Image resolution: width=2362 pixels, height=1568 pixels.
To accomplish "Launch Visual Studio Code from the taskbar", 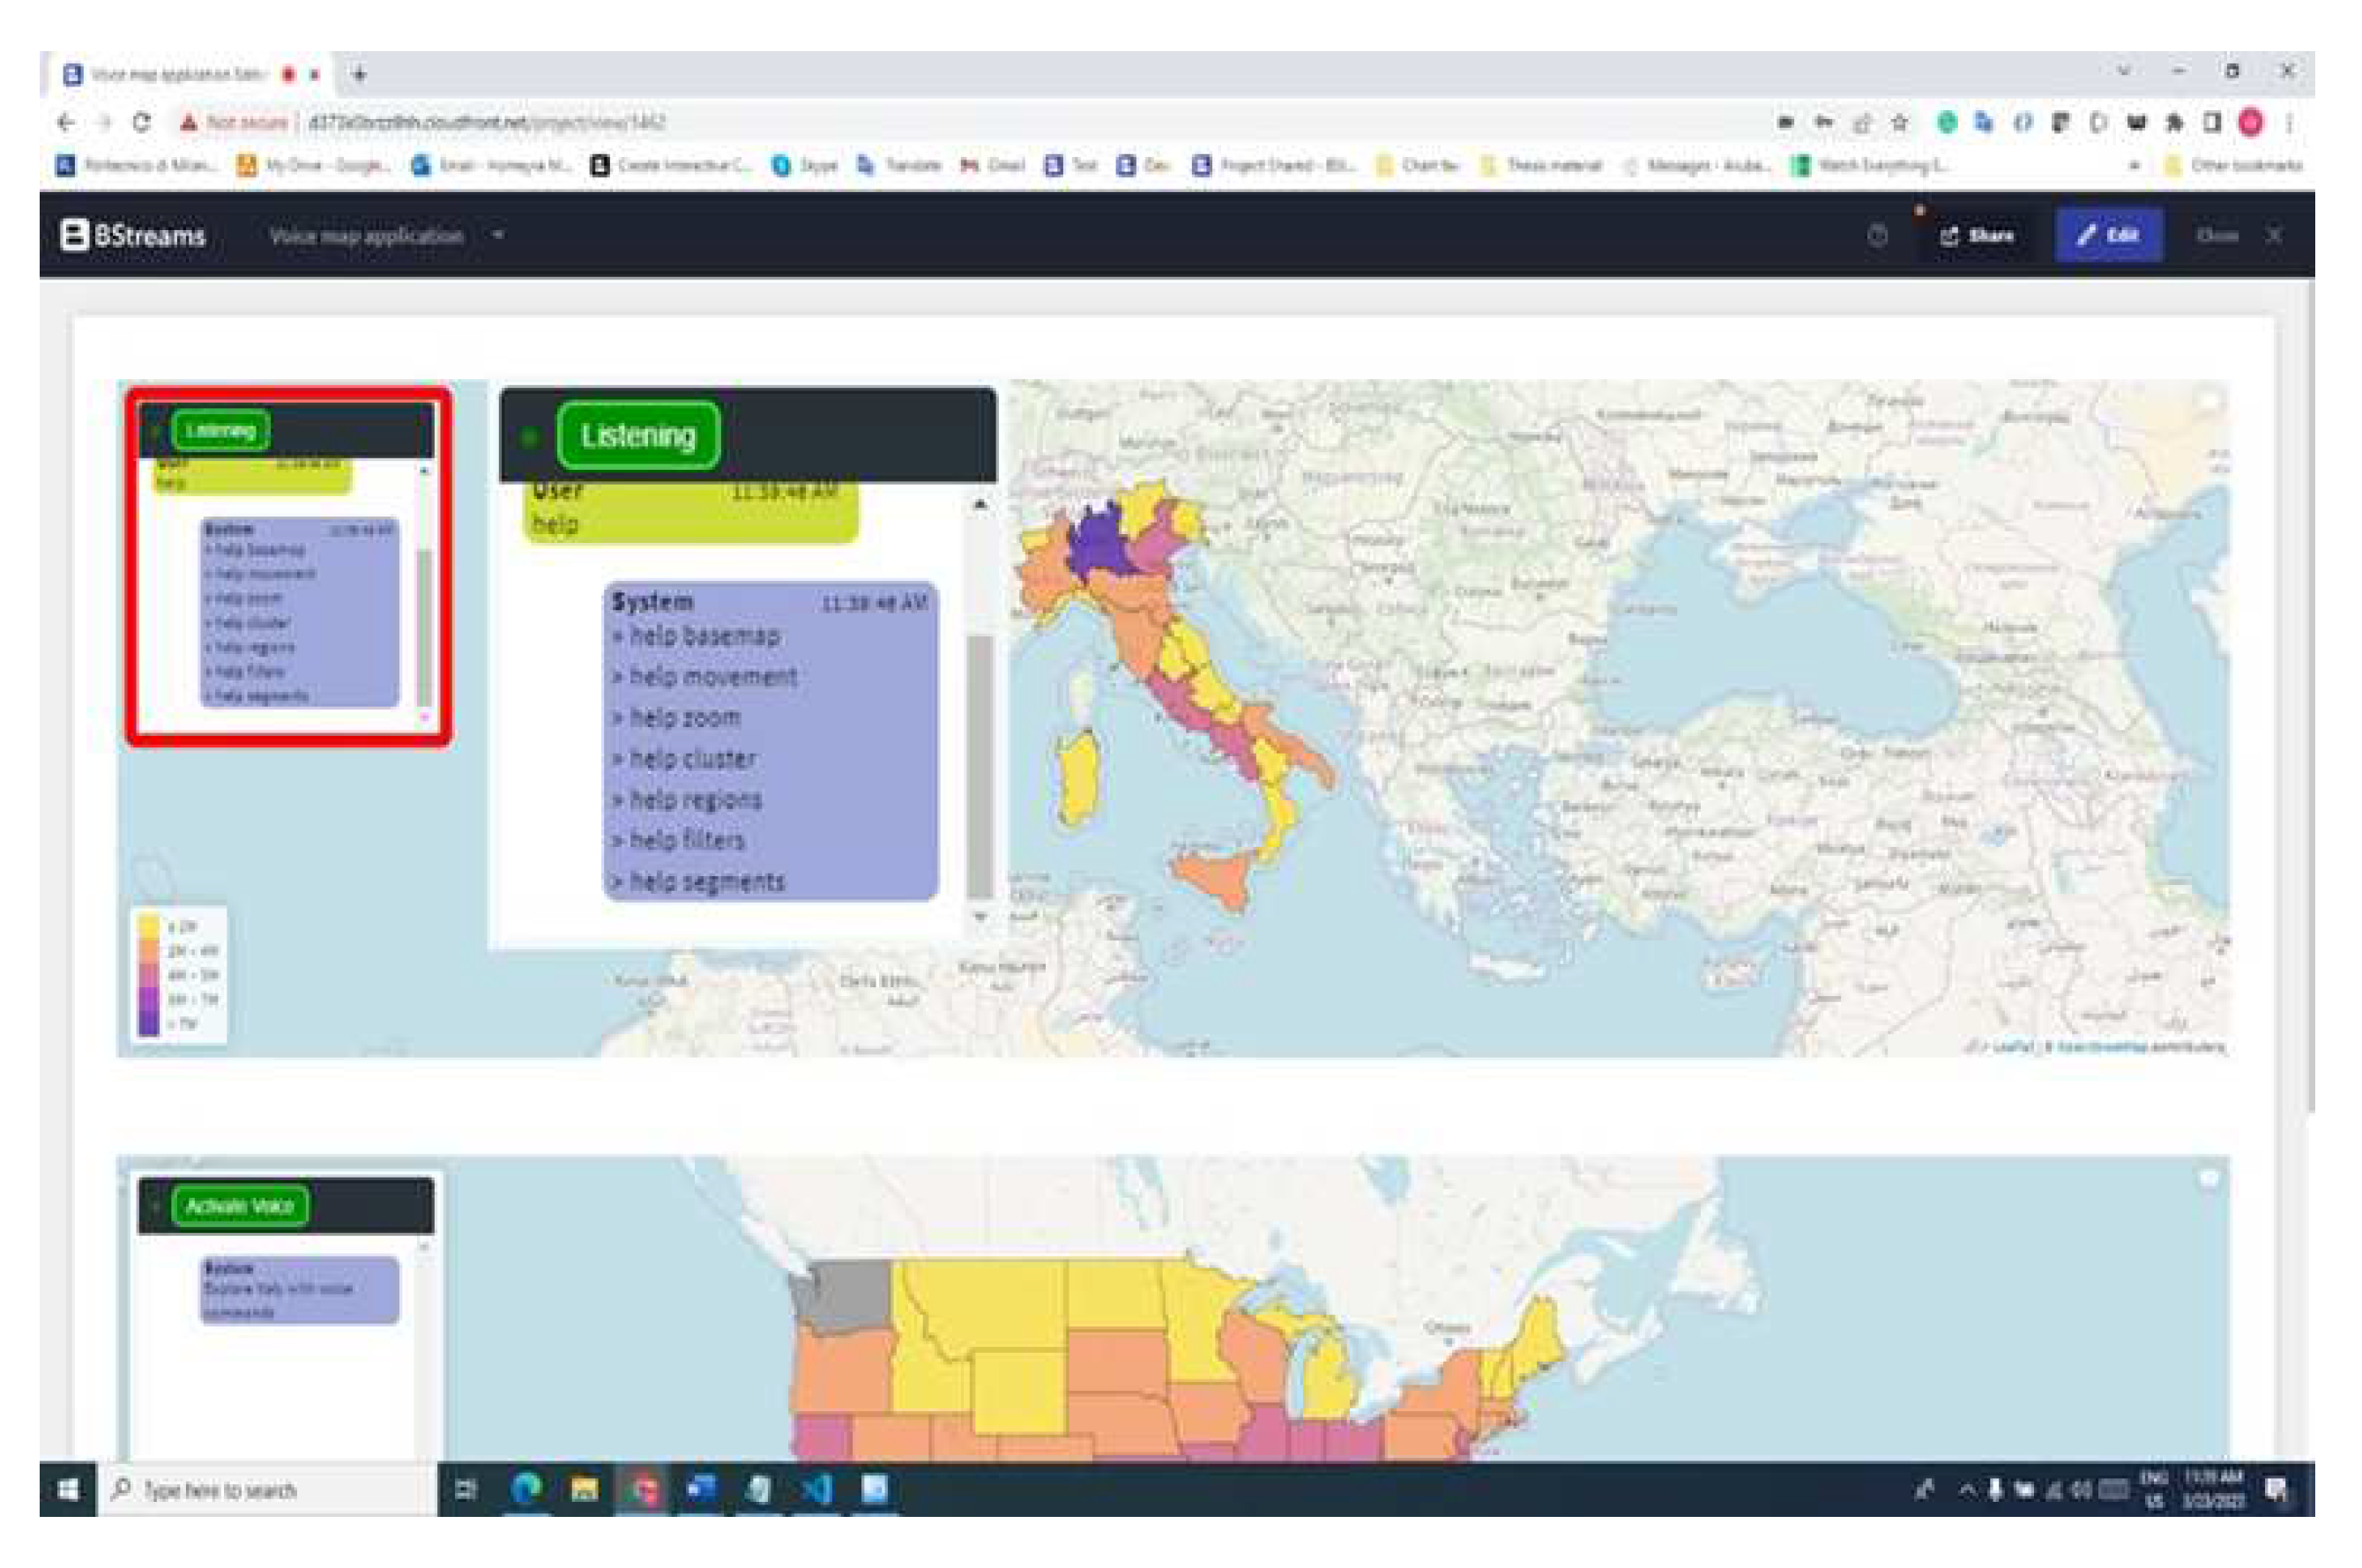I will tap(818, 1489).
